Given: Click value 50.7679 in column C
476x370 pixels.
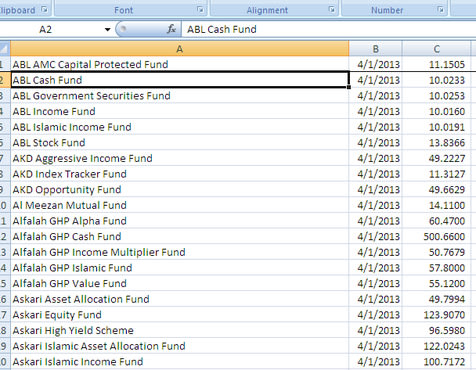Looking at the screenshot, I should click(437, 252).
